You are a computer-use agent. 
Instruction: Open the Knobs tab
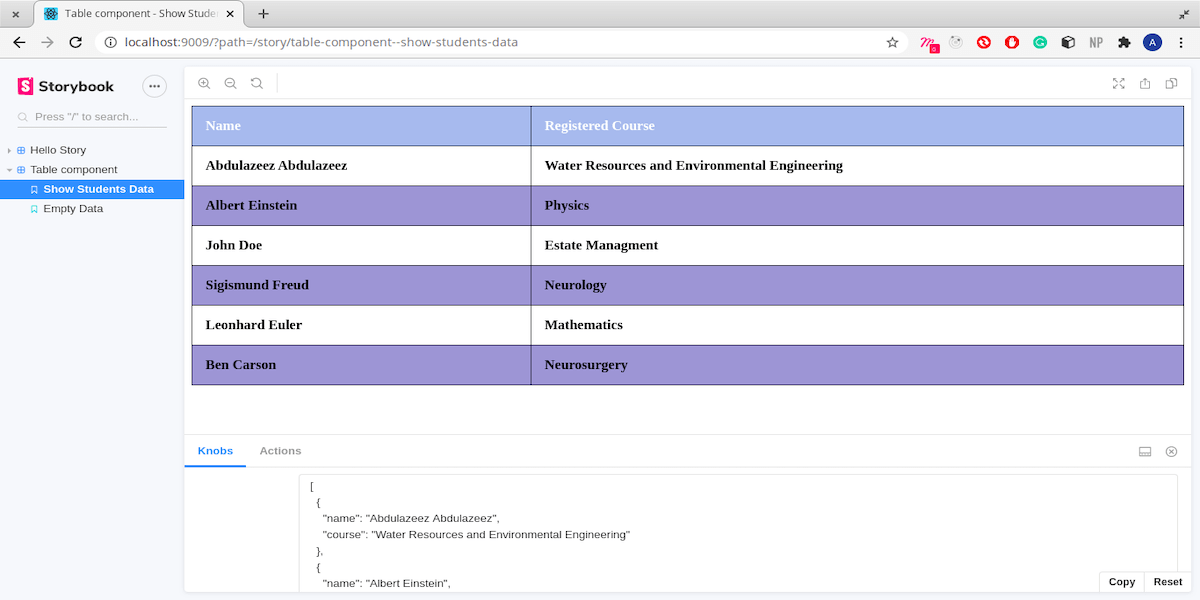click(x=215, y=451)
